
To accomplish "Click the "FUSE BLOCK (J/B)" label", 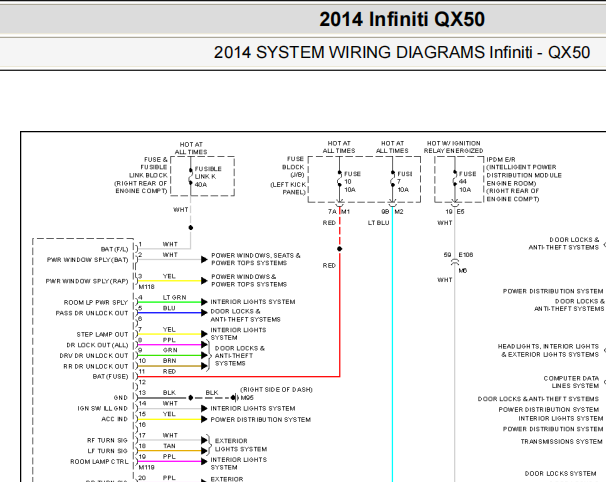I will [295, 167].
